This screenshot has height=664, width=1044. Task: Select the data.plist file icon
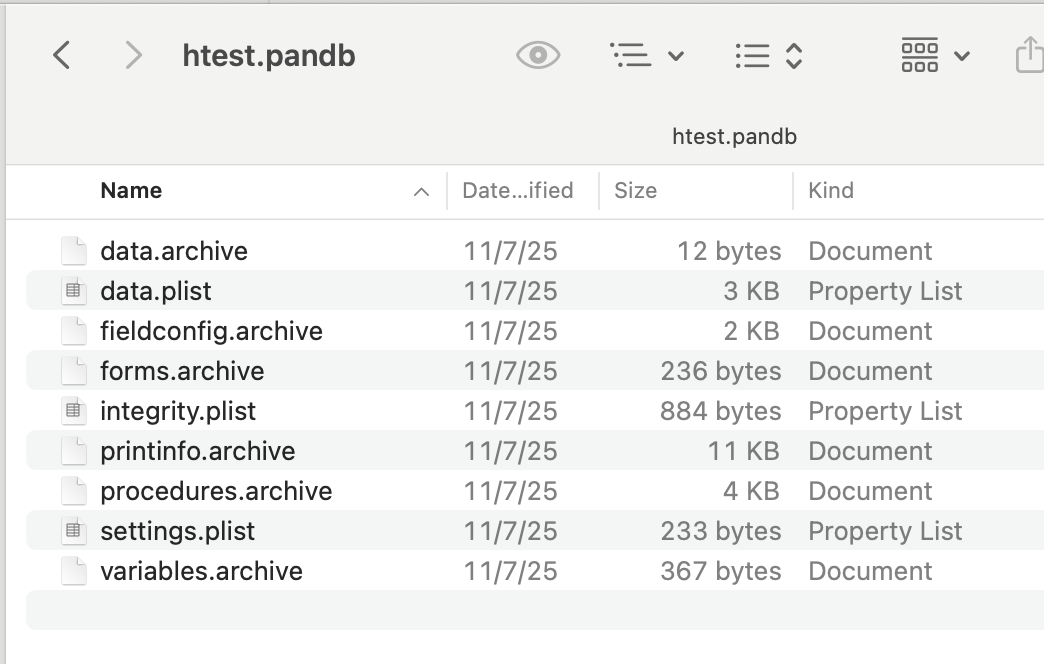pos(73,291)
